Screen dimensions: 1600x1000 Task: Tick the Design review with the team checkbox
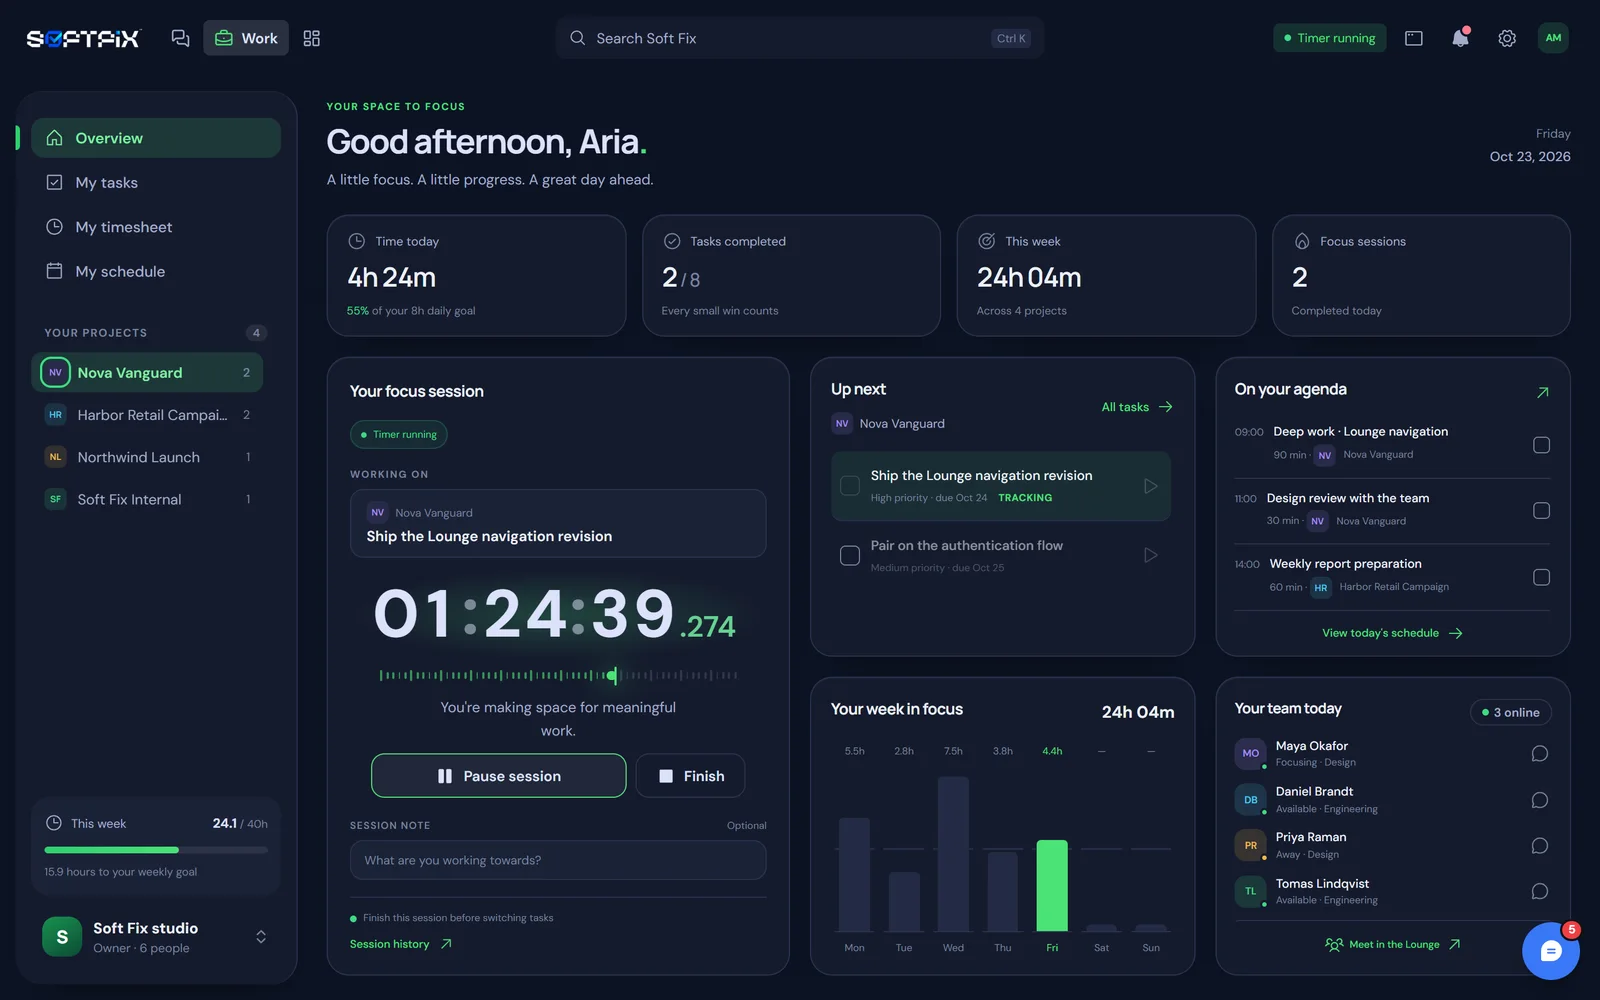click(1541, 511)
